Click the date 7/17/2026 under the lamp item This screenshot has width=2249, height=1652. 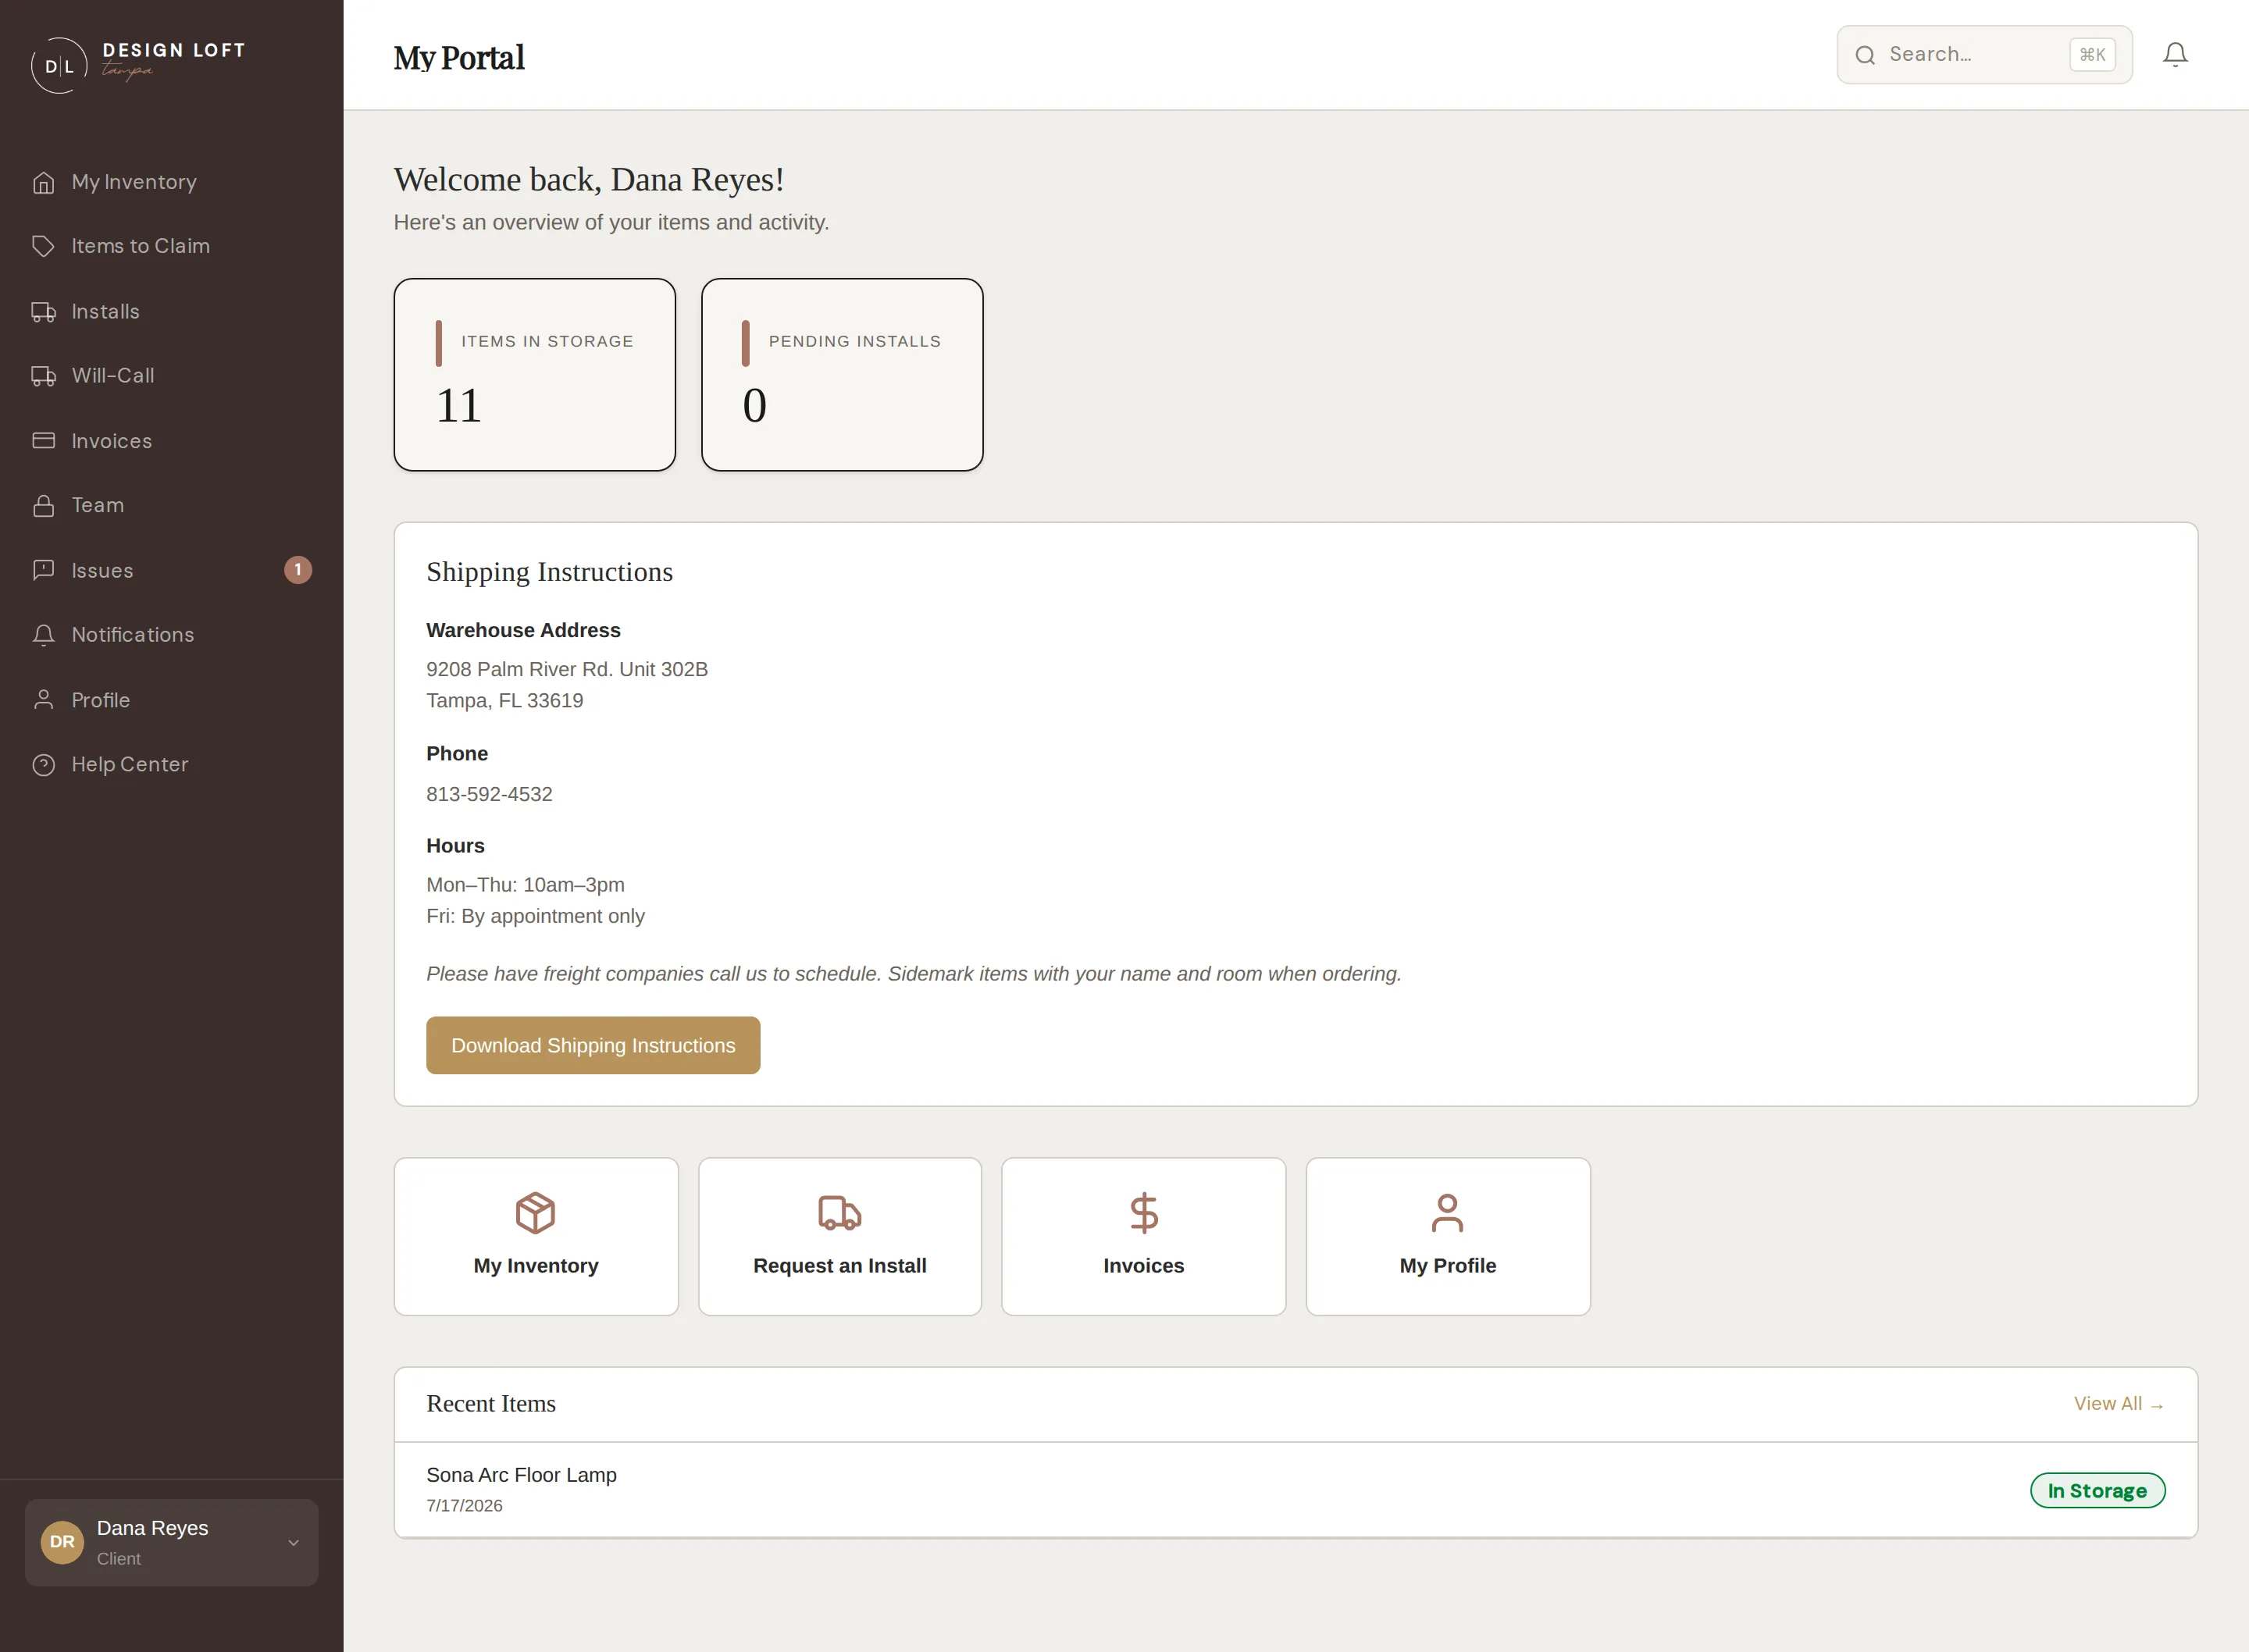[464, 1506]
